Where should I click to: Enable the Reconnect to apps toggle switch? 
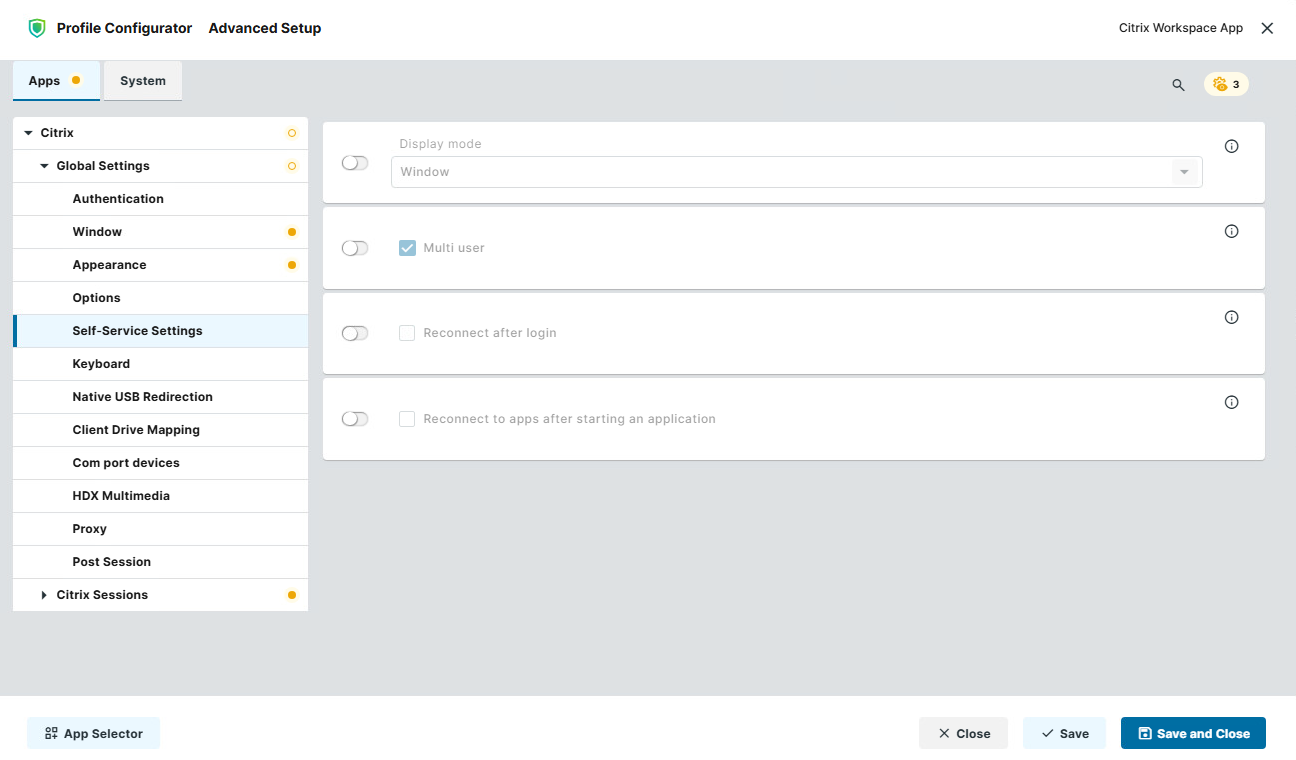tap(355, 419)
